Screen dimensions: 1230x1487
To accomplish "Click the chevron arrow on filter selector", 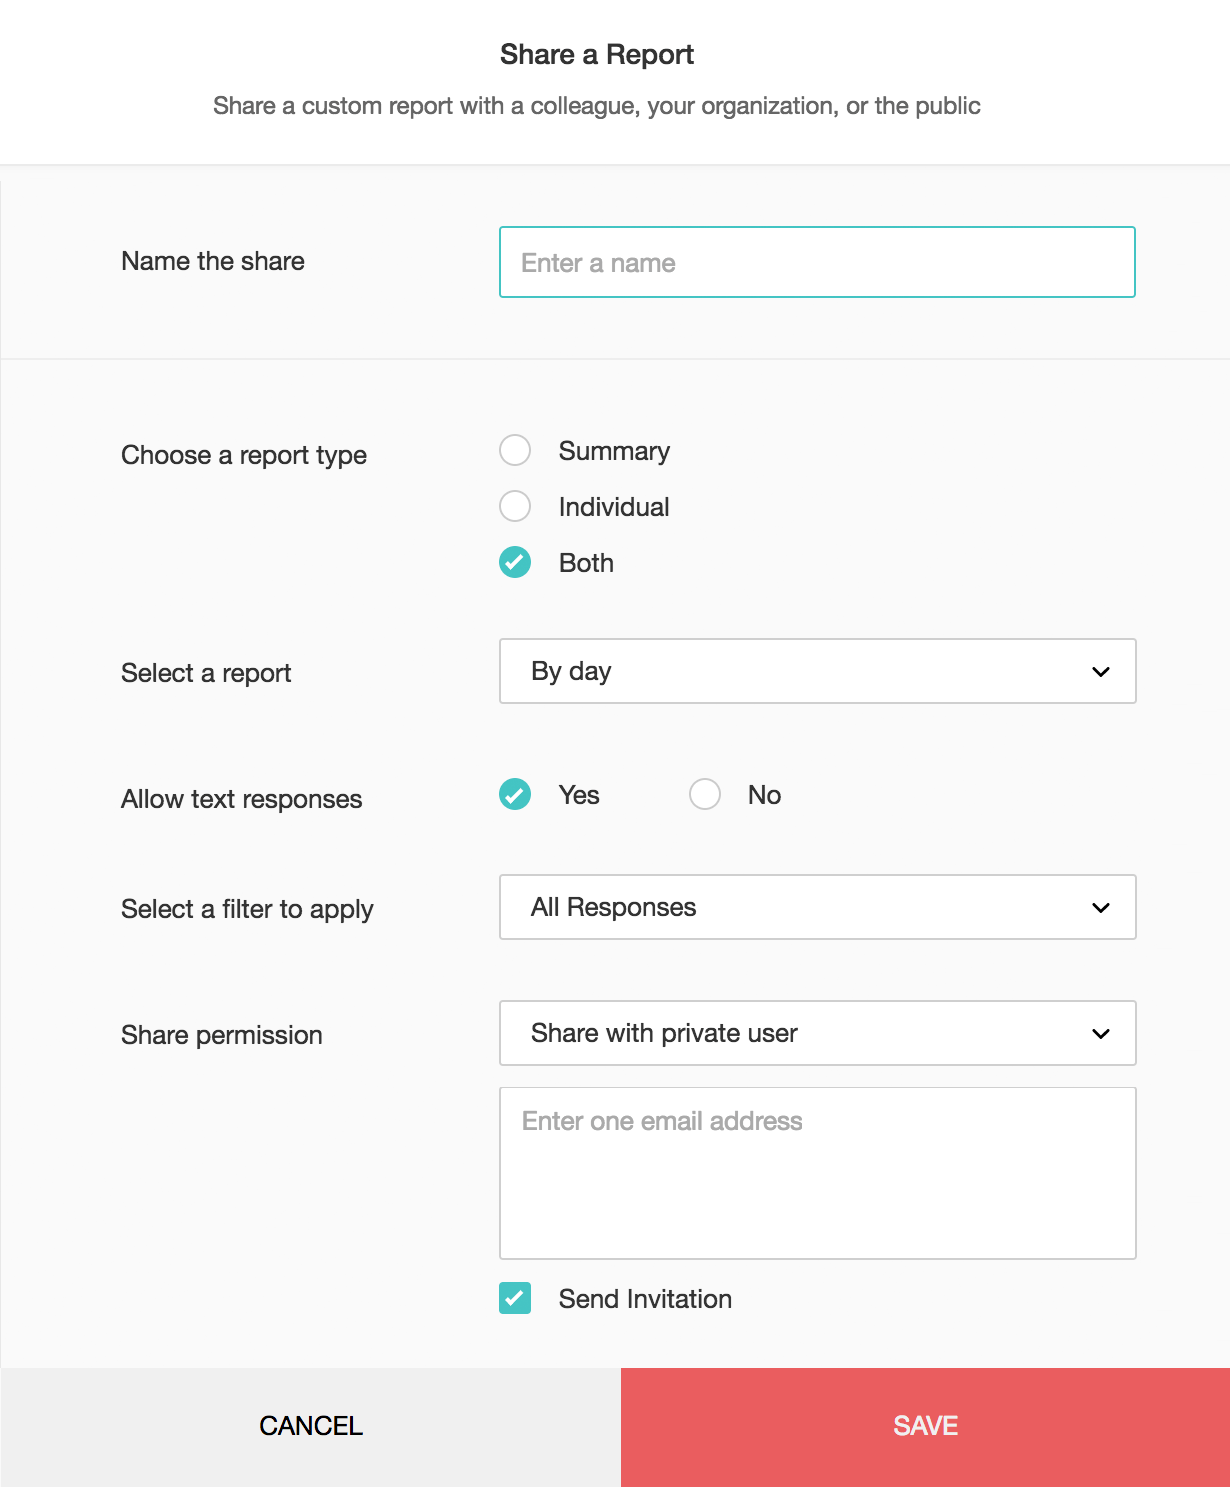I will tap(1101, 908).
